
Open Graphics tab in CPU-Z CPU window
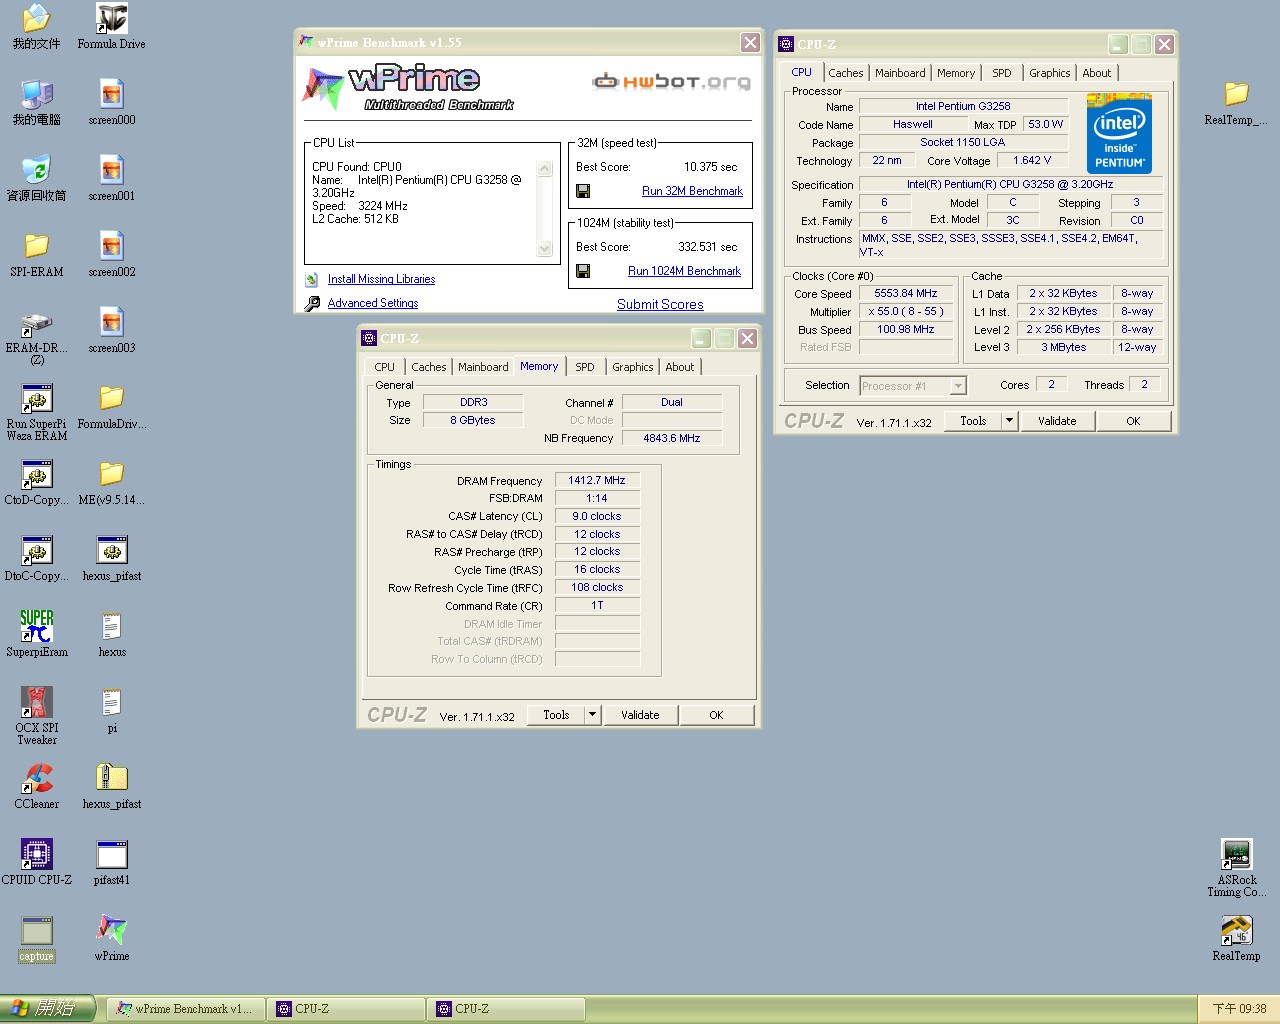point(1049,73)
